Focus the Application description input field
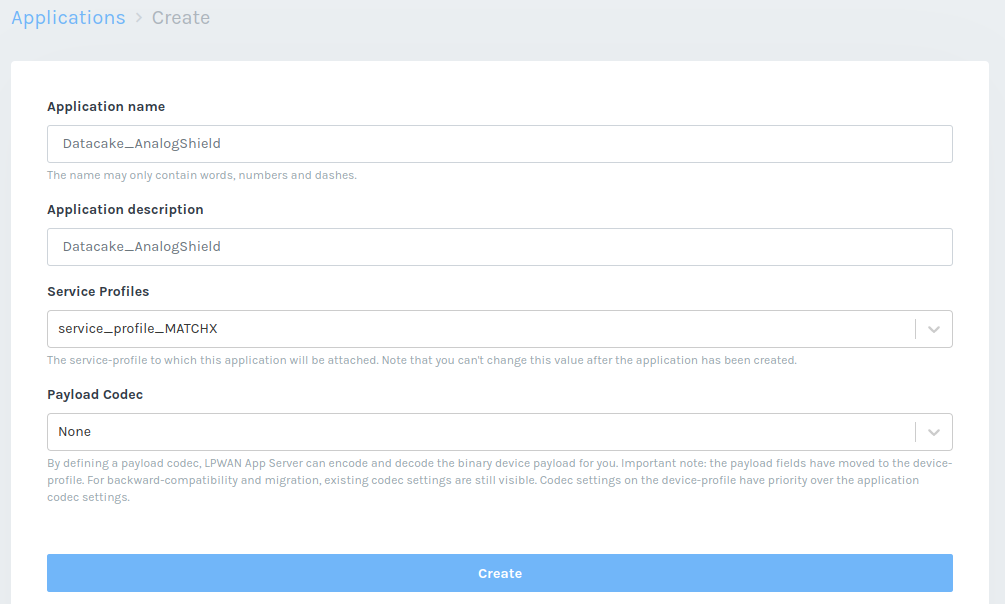 tap(499, 247)
